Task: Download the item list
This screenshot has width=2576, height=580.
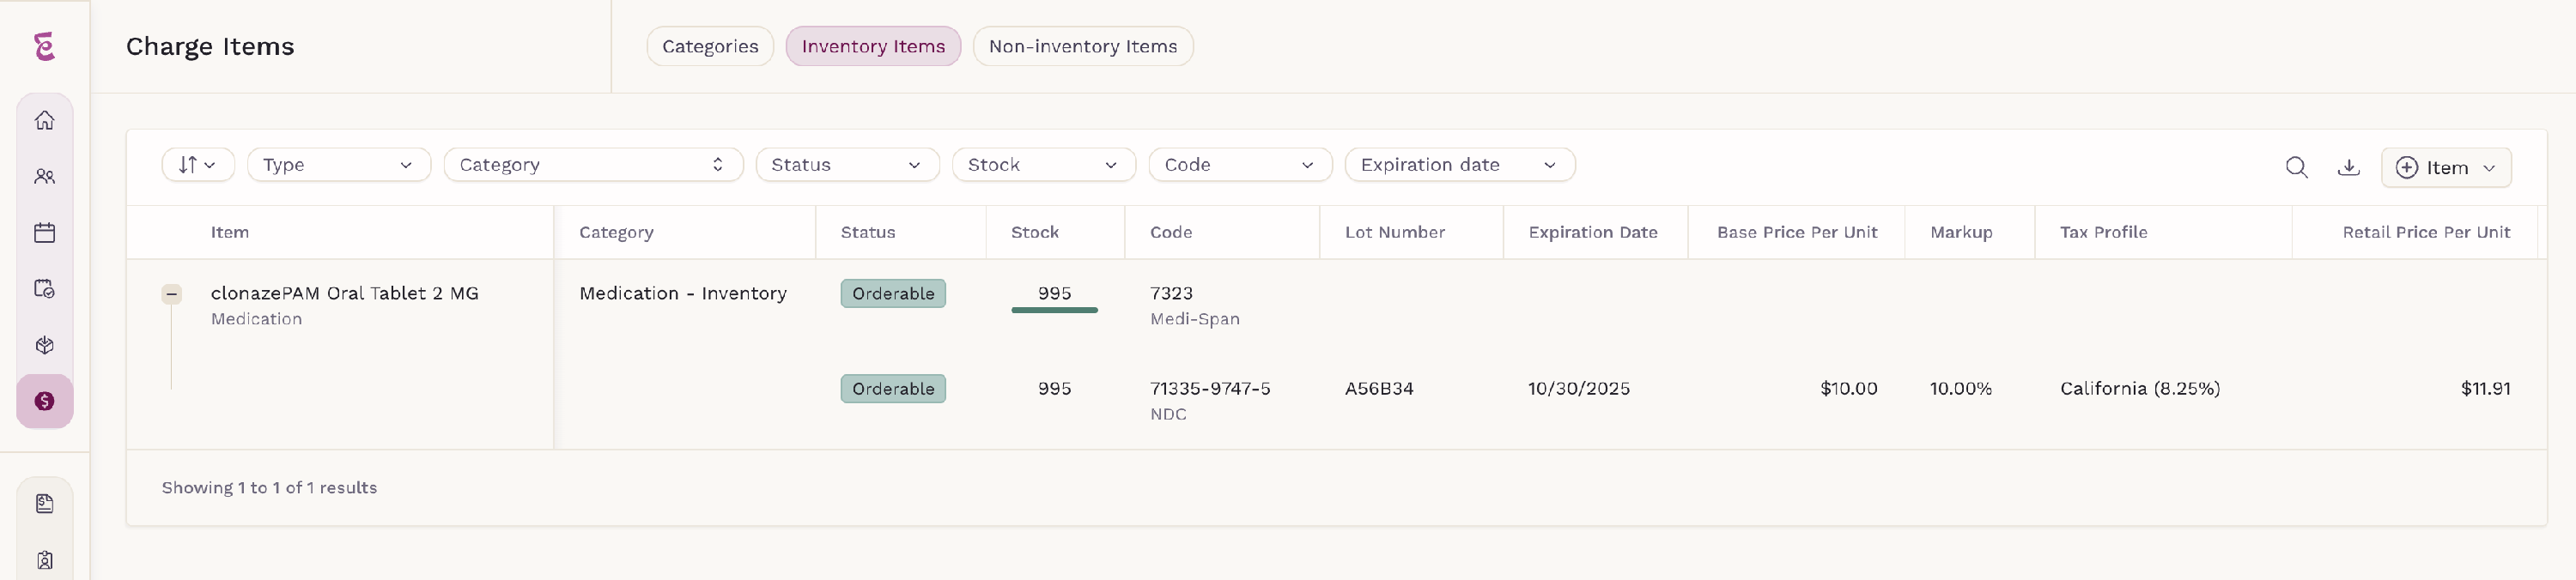Action: (2349, 167)
